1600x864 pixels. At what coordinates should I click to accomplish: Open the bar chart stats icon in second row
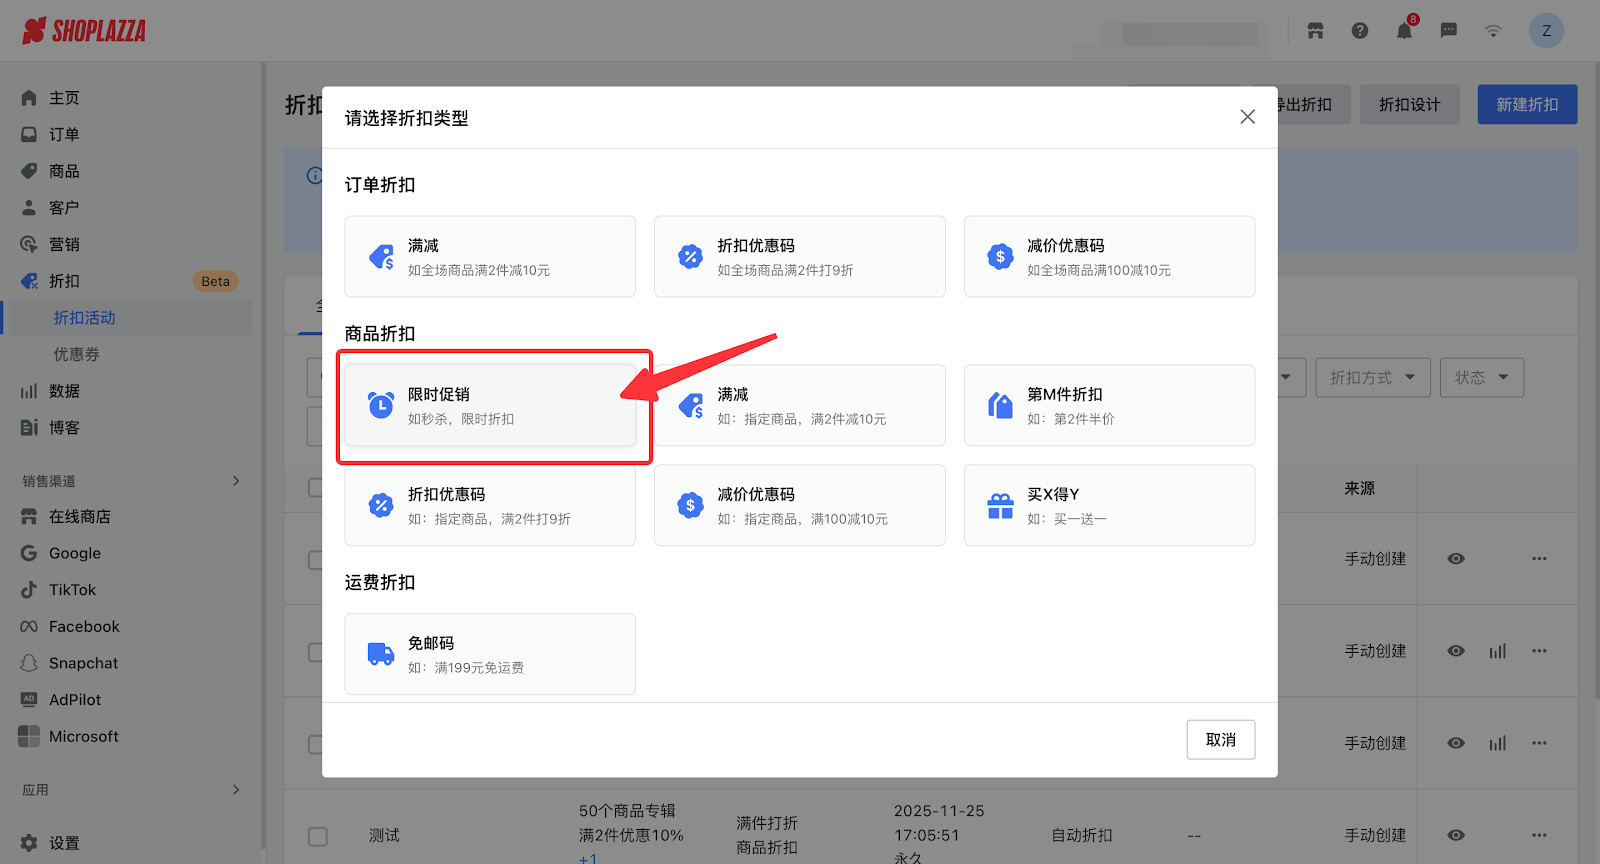1497,651
